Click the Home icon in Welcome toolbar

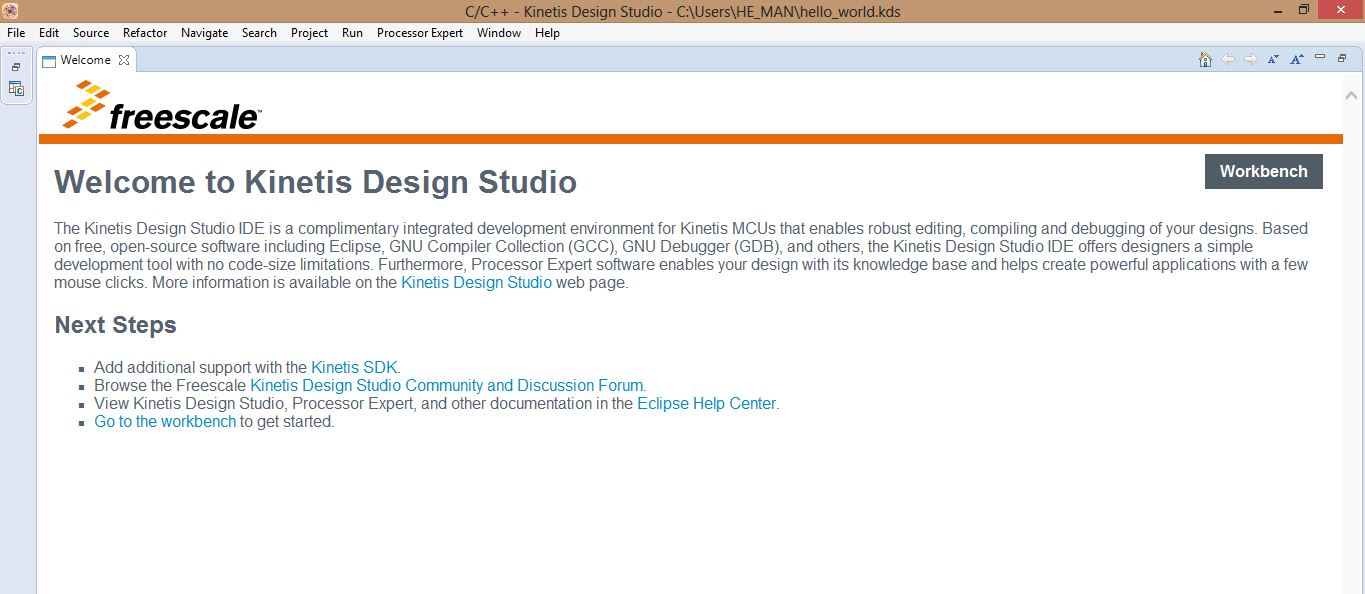click(x=1205, y=60)
